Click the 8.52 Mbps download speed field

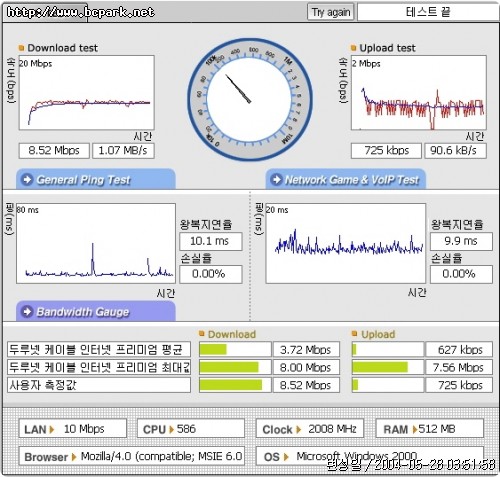54,151
